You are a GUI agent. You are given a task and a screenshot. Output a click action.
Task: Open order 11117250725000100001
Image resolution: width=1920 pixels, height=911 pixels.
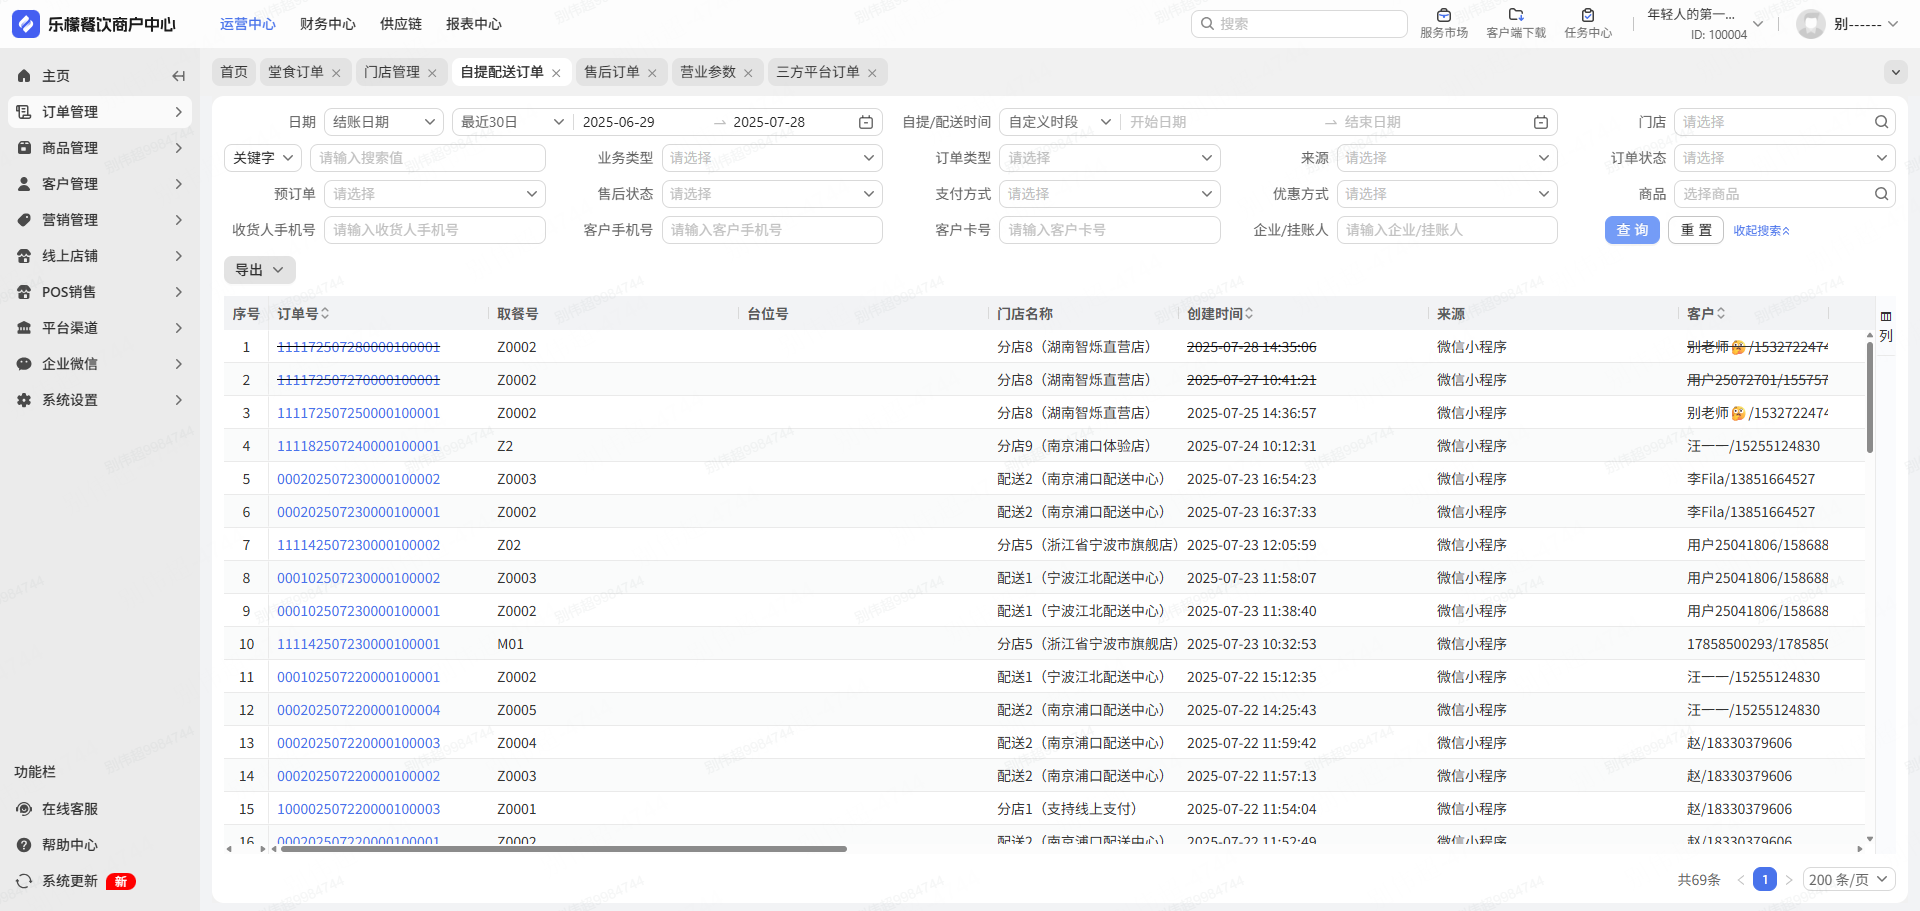(358, 413)
